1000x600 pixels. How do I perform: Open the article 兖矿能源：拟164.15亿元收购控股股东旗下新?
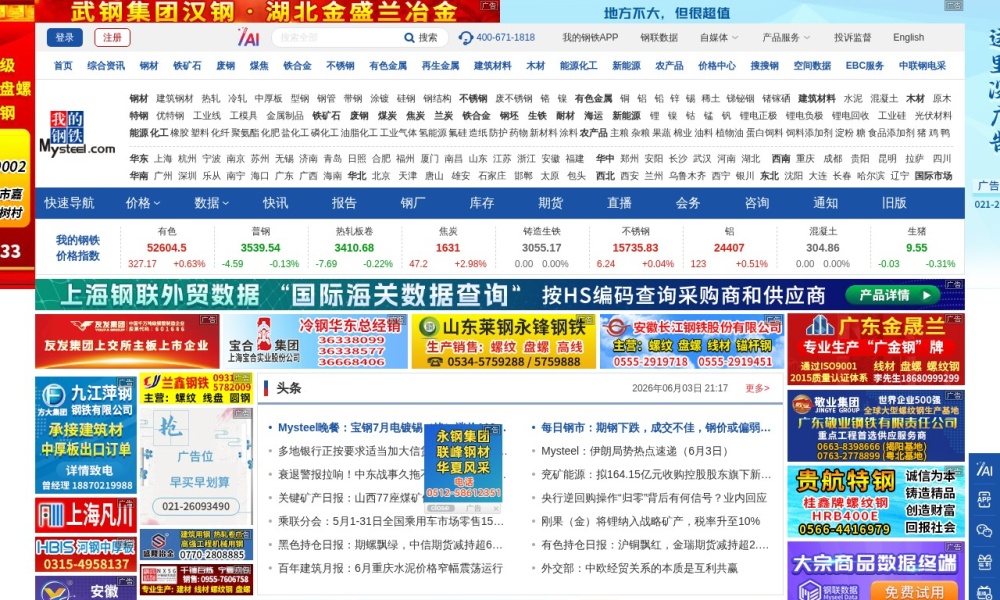pos(656,474)
